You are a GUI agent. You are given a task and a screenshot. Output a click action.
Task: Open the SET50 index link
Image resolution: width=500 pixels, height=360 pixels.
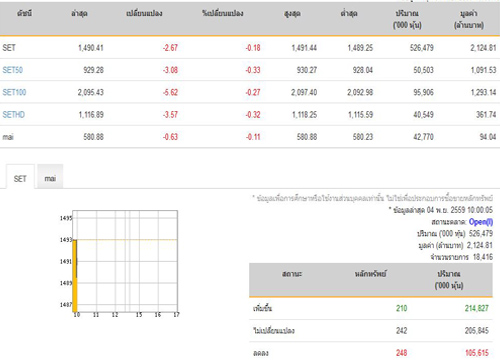(x=13, y=70)
